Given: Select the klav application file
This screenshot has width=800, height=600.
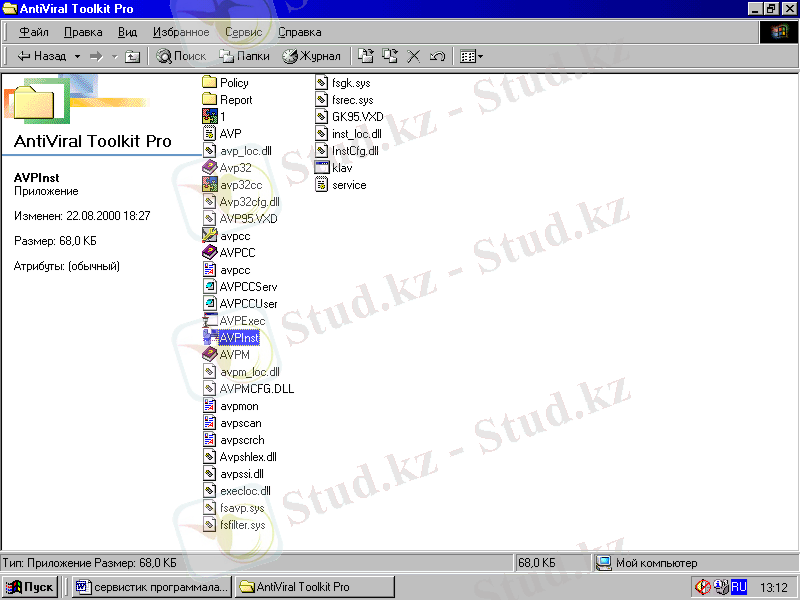Looking at the screenshot, I should pos(334,168).
